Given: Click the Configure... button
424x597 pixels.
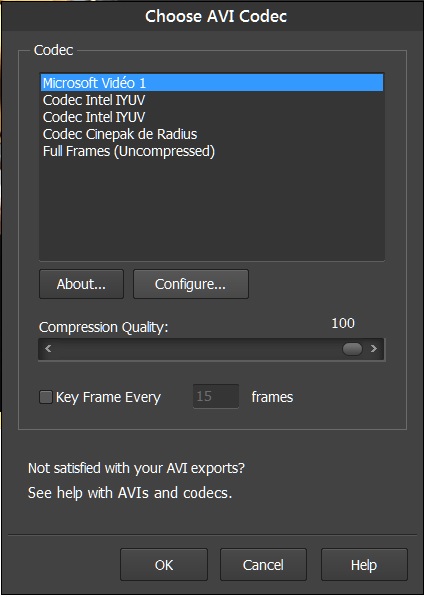Looking at the screenshot, I should [191, 284].
